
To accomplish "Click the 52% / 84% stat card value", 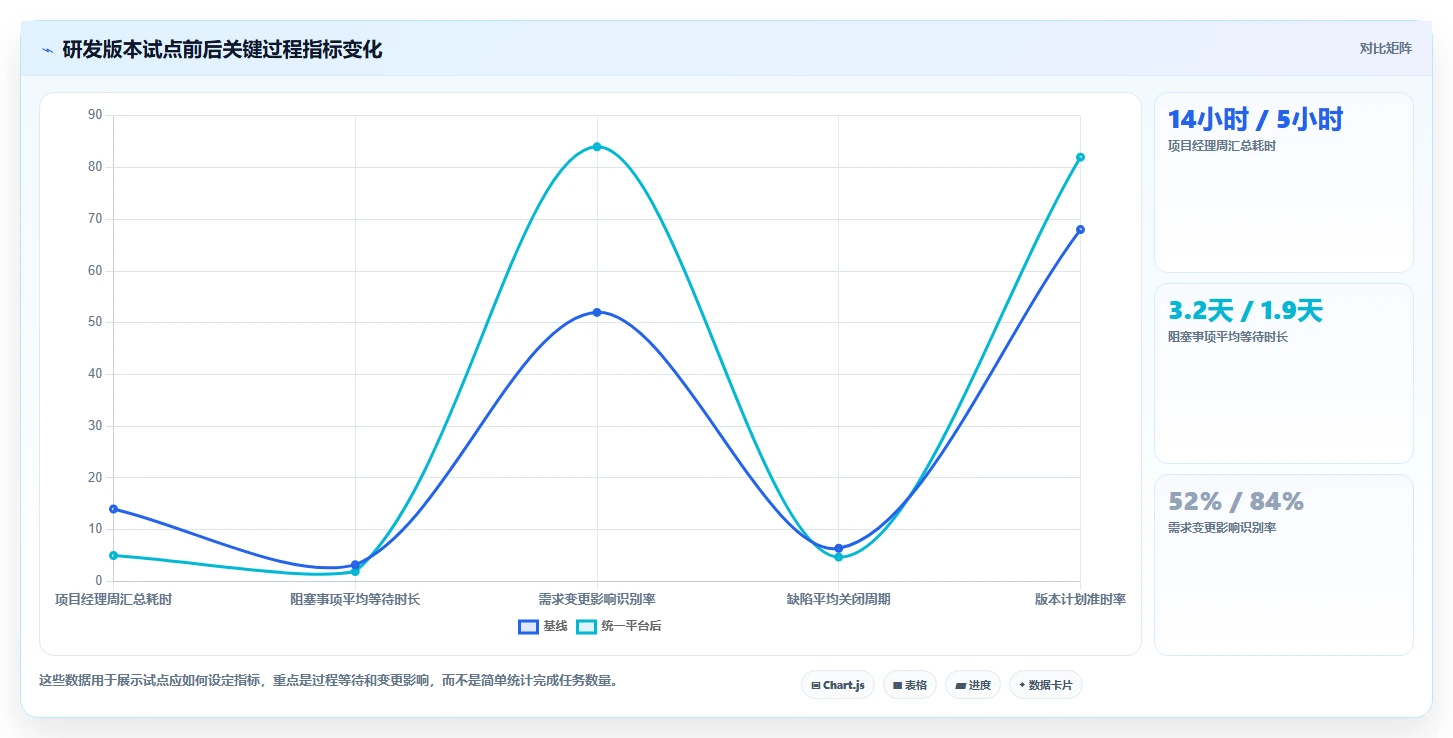I will tap(1236, 501).
